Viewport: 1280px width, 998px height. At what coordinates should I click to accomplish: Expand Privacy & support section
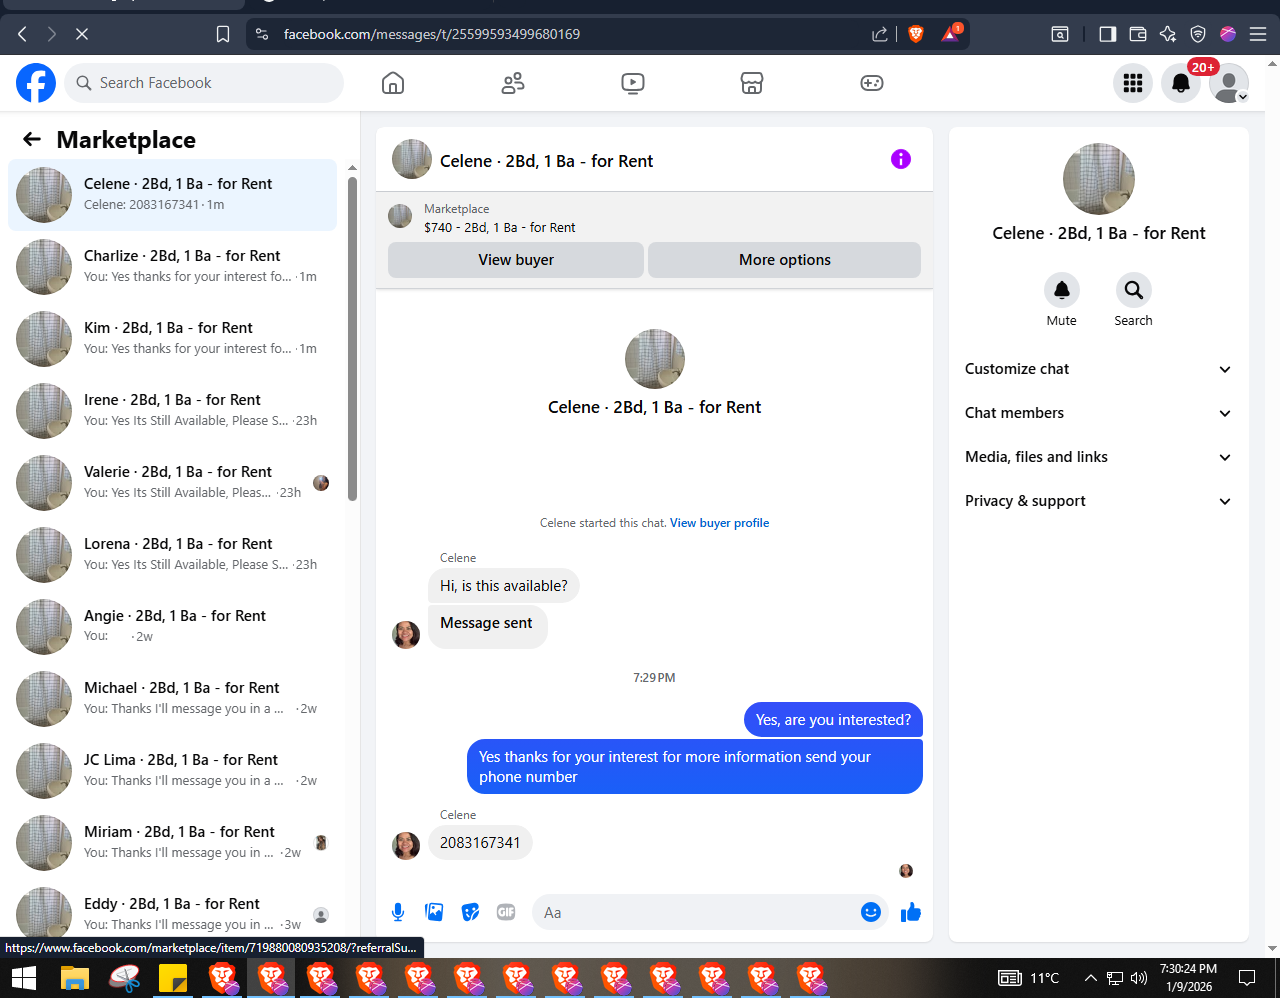(1098, 501)
